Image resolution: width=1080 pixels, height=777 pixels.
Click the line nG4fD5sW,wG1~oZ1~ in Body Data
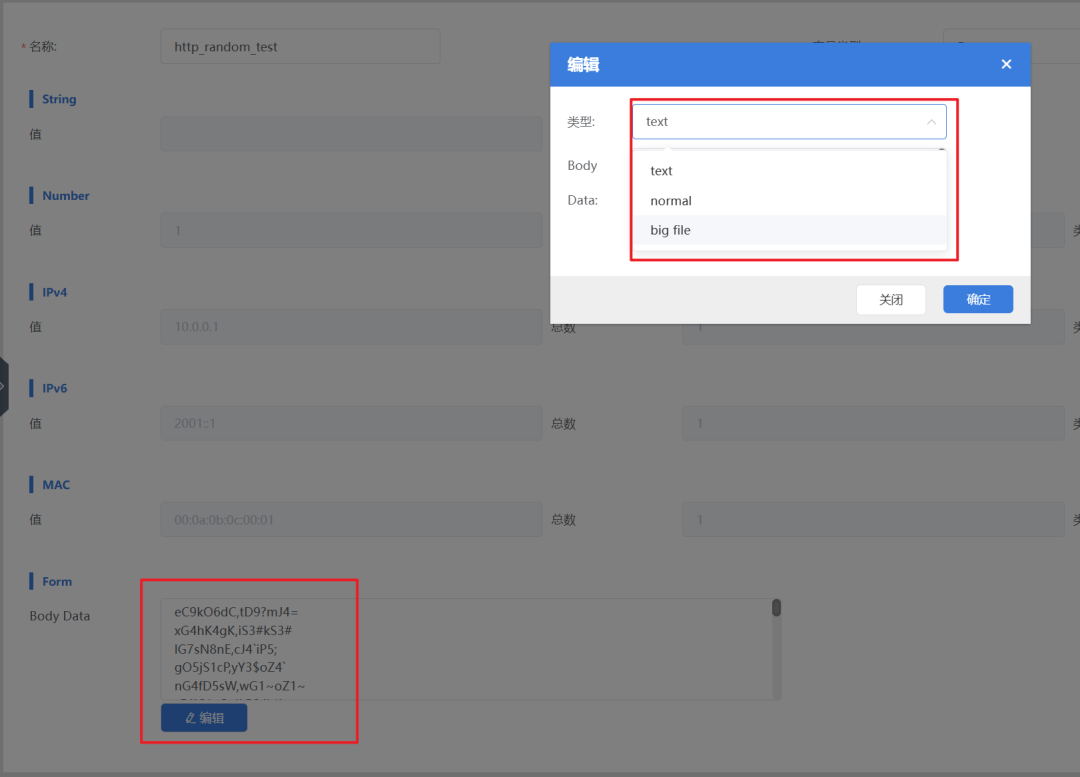(240, 686)
